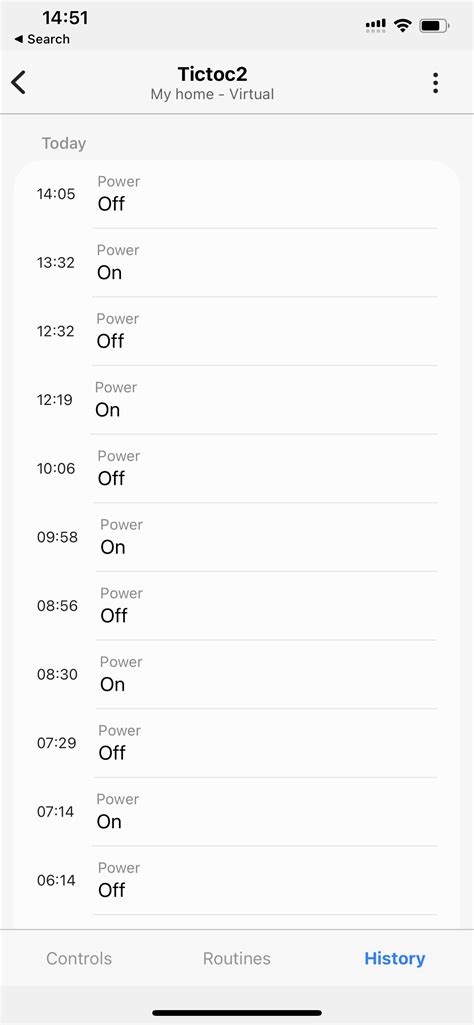The image size is (474, 1025).
Task: Open the 14:05 Power Off entry
Action: pos(237,194)
